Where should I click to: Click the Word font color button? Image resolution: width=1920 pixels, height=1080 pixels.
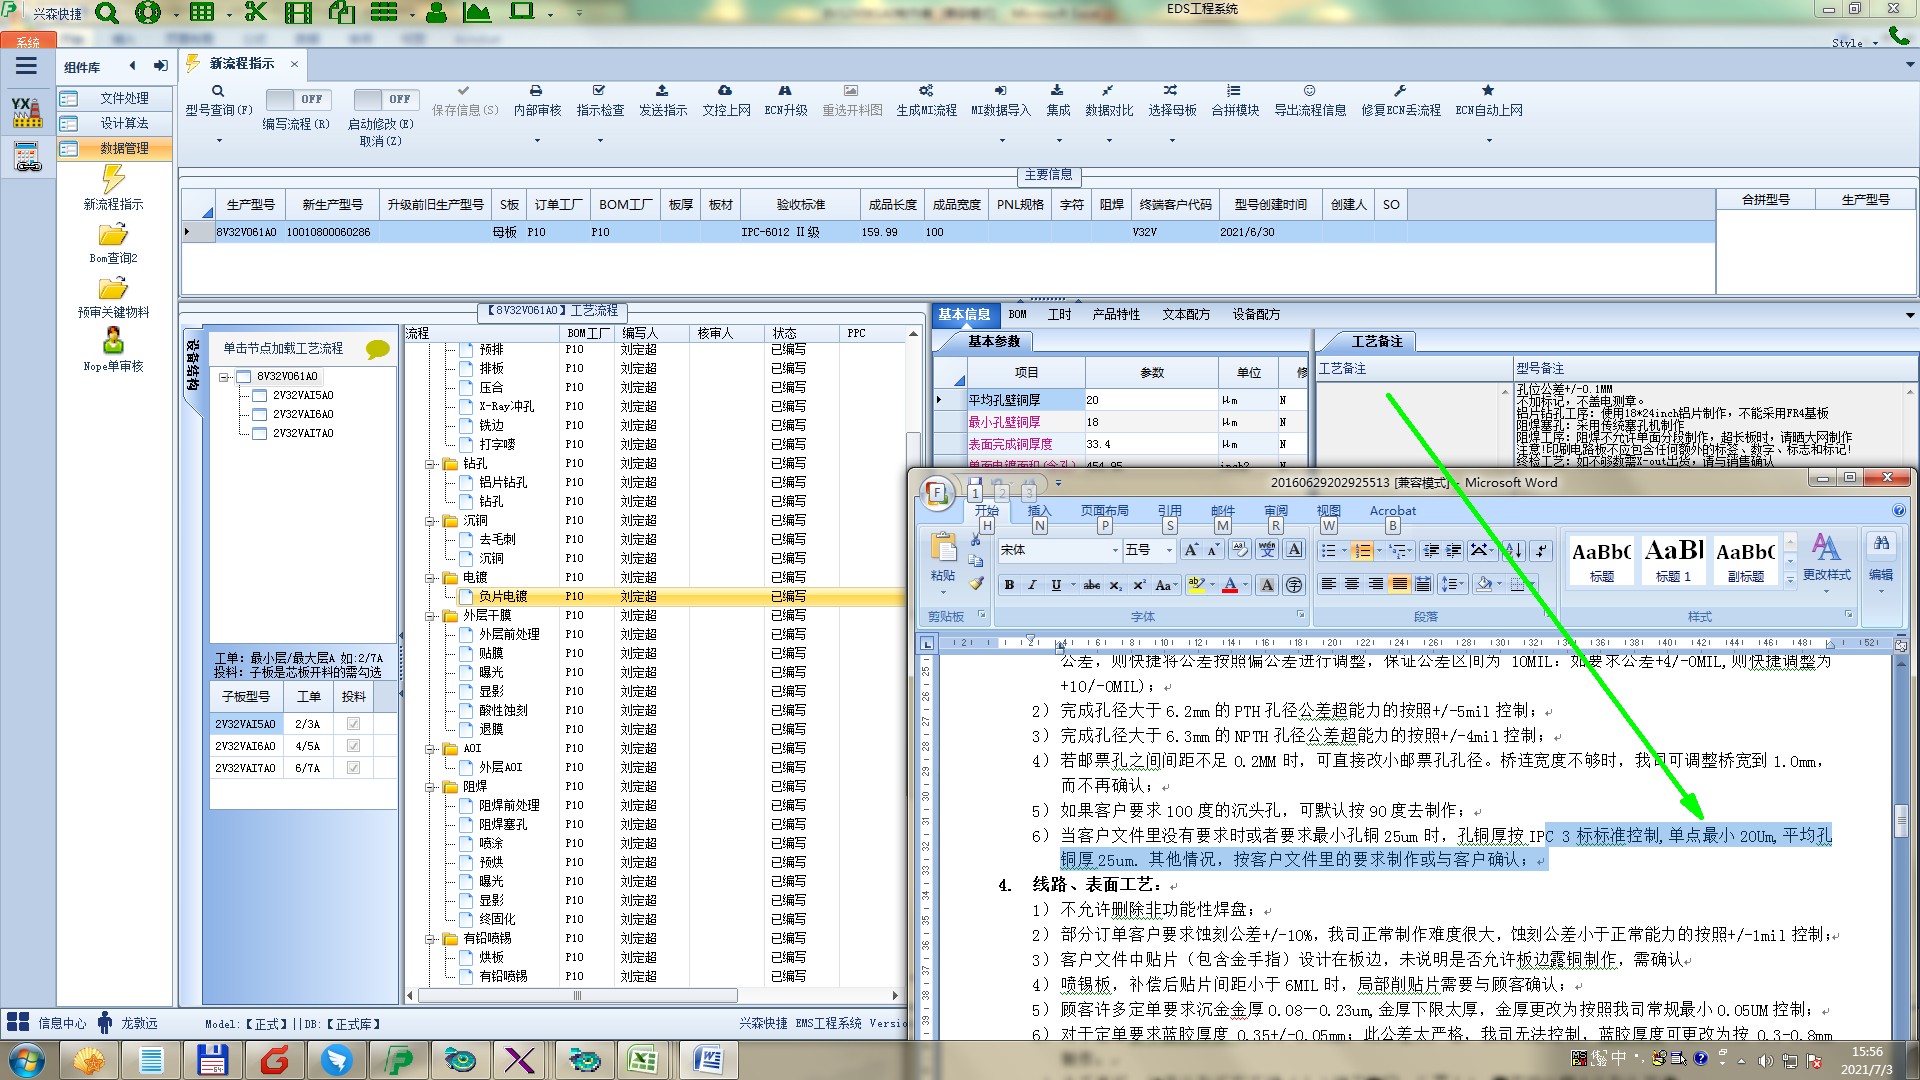(1230, 585)
